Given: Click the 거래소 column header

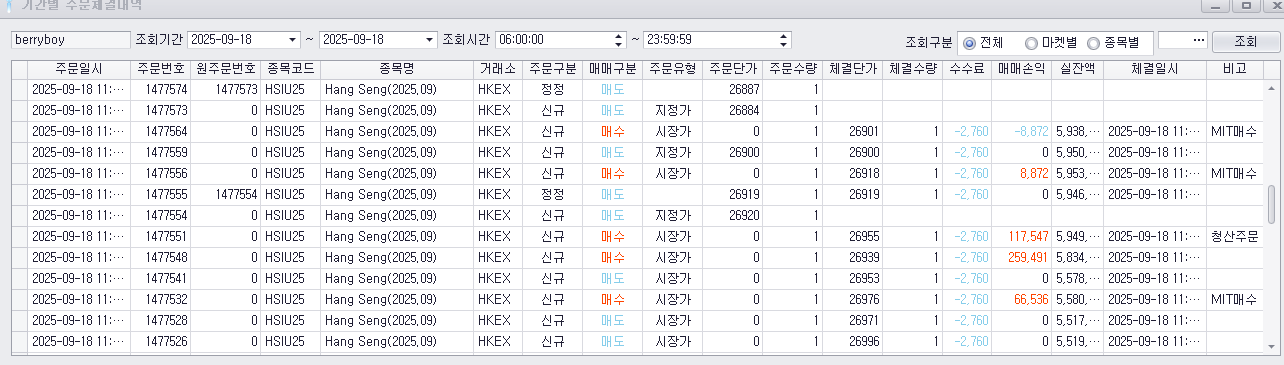Looking at the screenshot, I should pos(497,69).
